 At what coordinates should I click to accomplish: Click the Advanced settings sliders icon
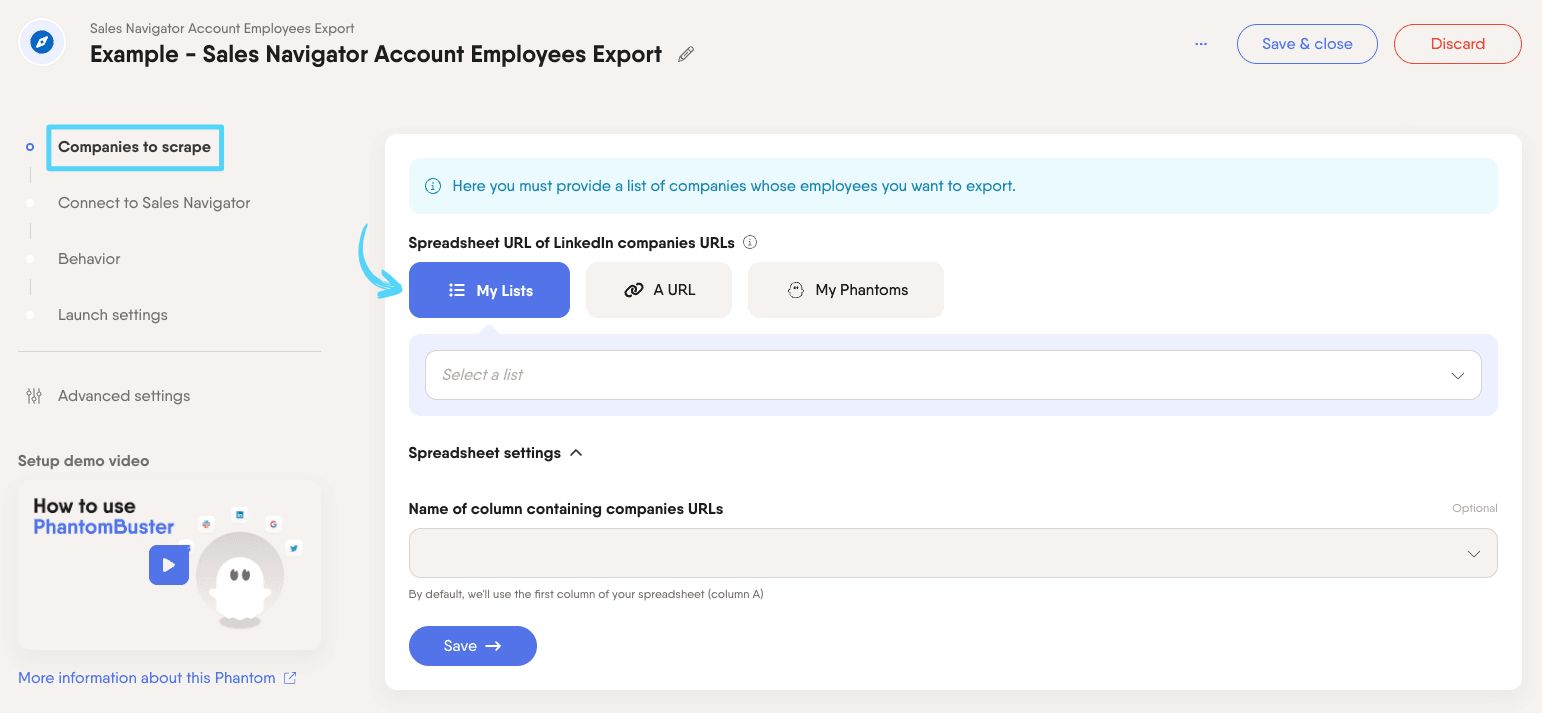pos(34,396)
